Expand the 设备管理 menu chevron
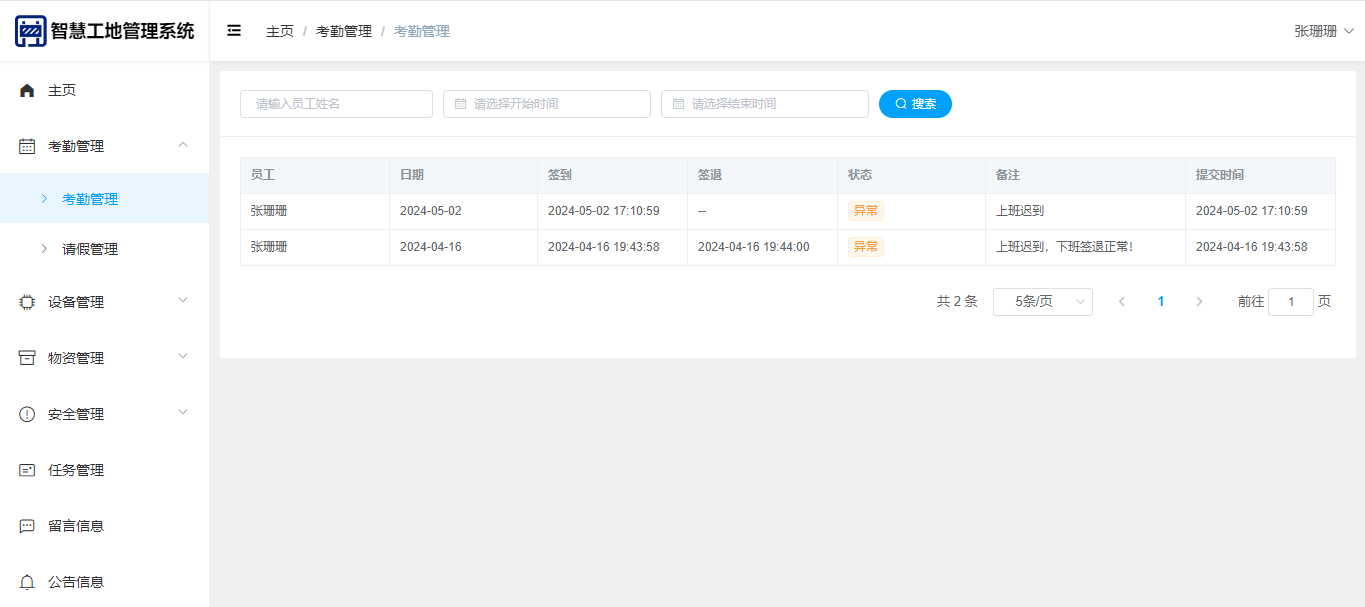This screenshot has height=607, width=1365. coord(183,300)
